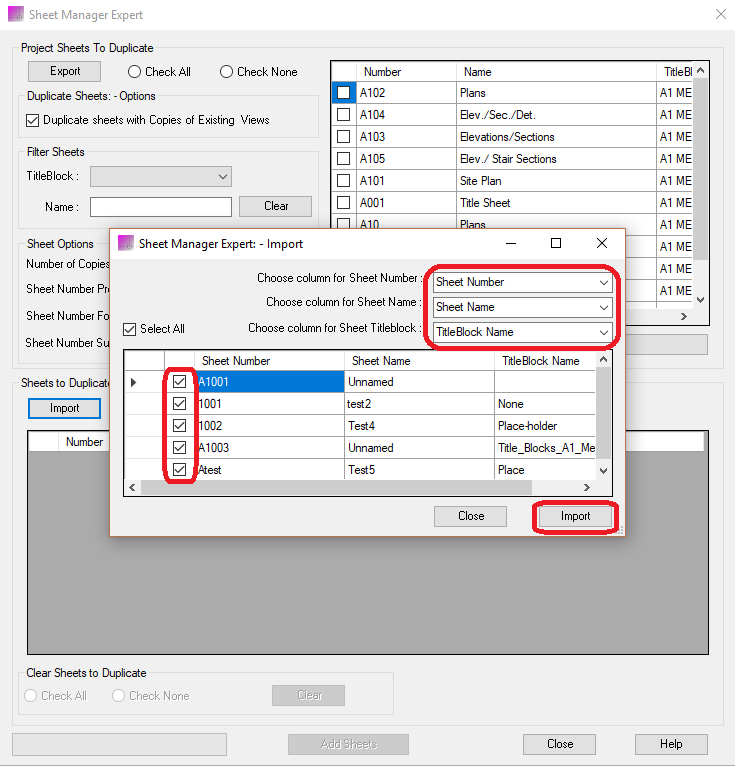Select the Test5 sheet name cell
Image resolution: width=735 pixels, height=766 pixels.
[419, 470]
